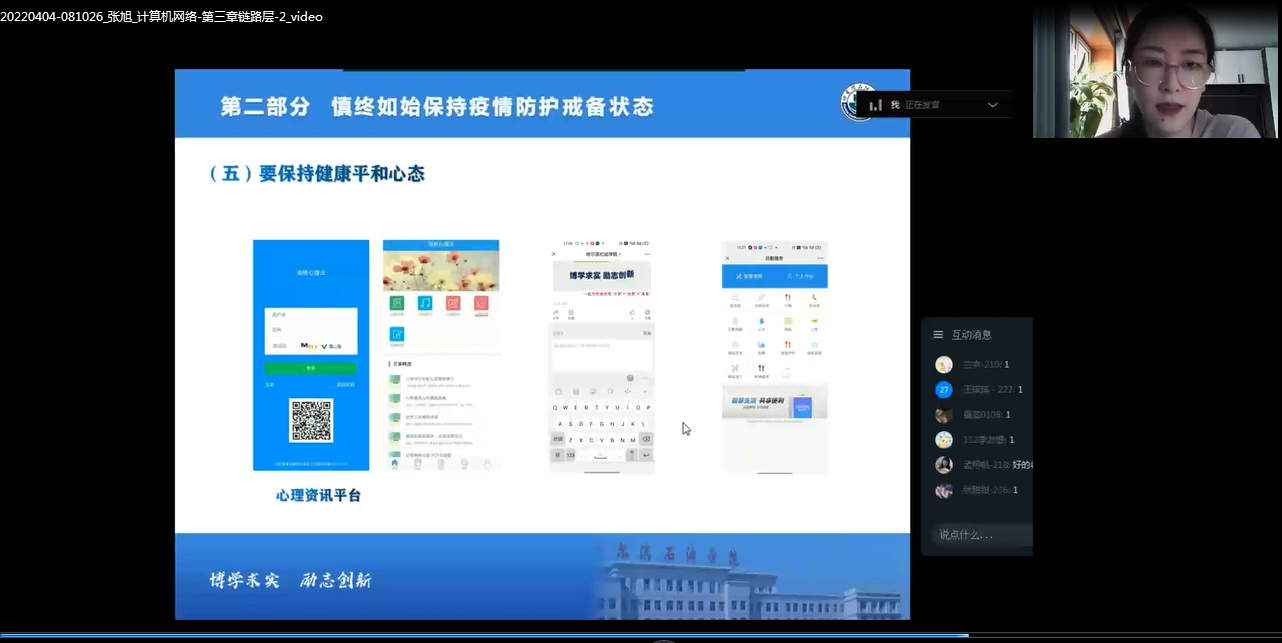The image size is (1282, 643).
Task: Click the presenter webcam thumbnail
Action: click(1157, 70)
